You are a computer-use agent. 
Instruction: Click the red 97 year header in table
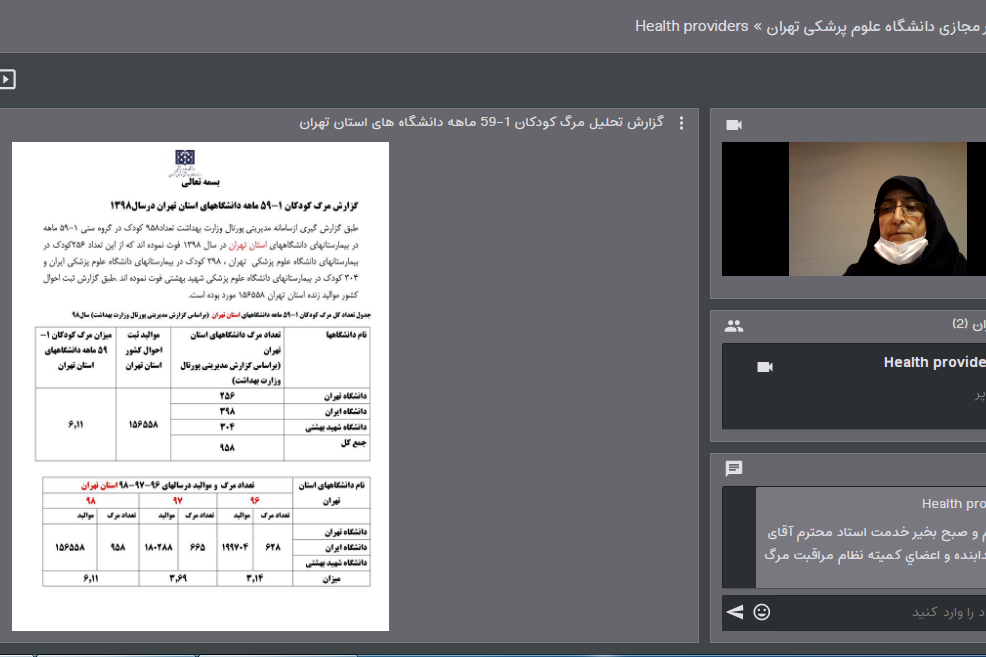pyautogui.click(x=178, y=499)
